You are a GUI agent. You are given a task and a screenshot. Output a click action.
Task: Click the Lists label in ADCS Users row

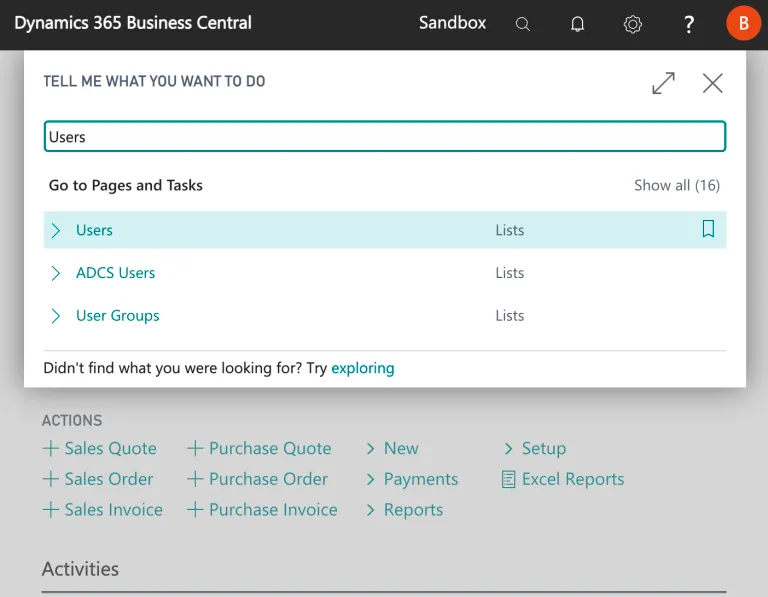[x=509, y=273]
